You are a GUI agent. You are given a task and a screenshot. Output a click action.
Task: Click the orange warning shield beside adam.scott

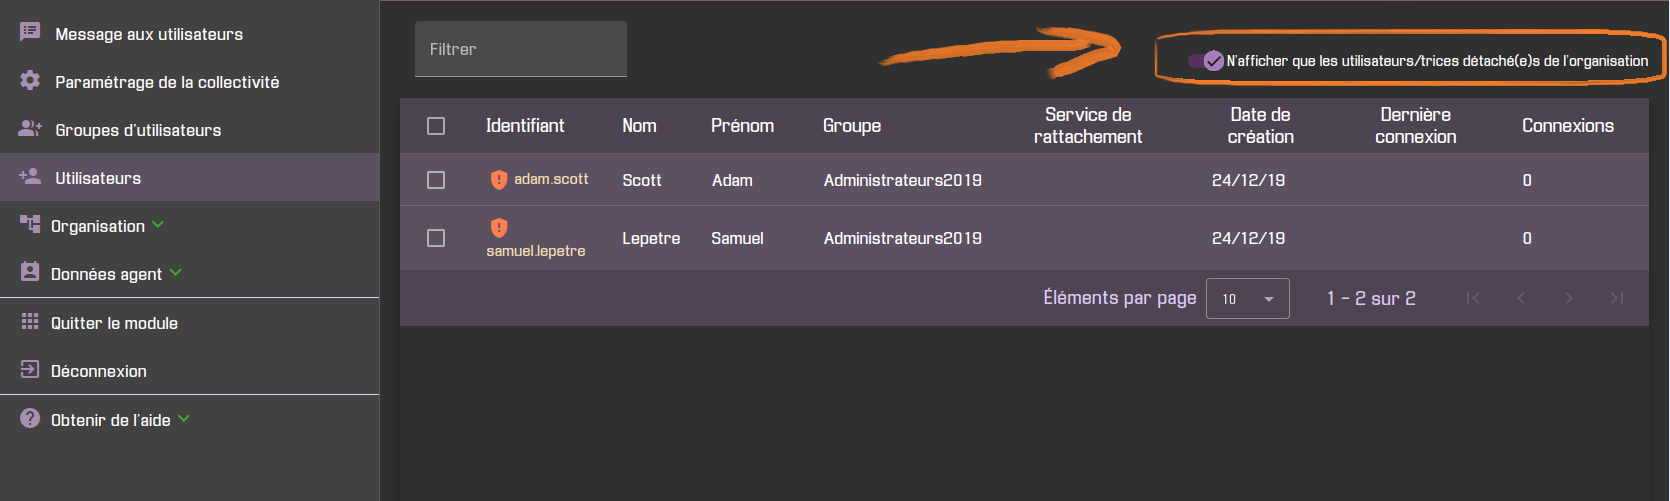(499, 180)
